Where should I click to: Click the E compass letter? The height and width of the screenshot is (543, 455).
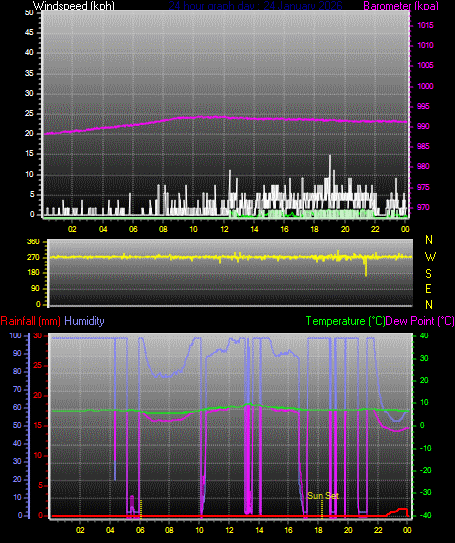[428, 288]
